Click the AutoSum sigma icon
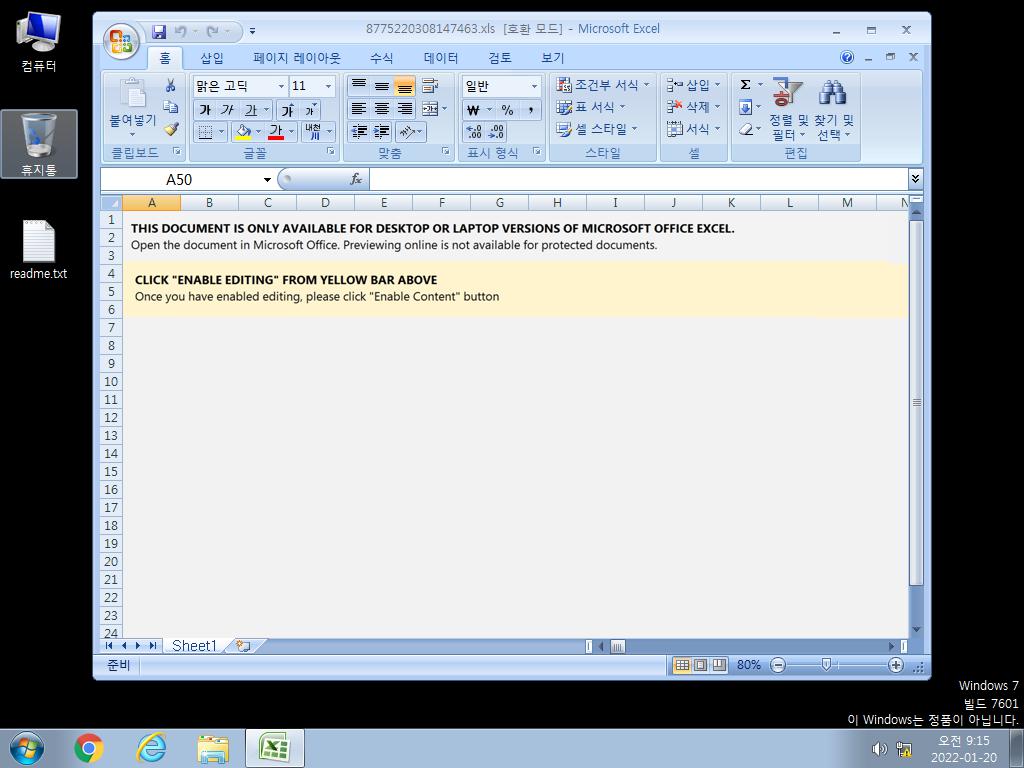 745,85
